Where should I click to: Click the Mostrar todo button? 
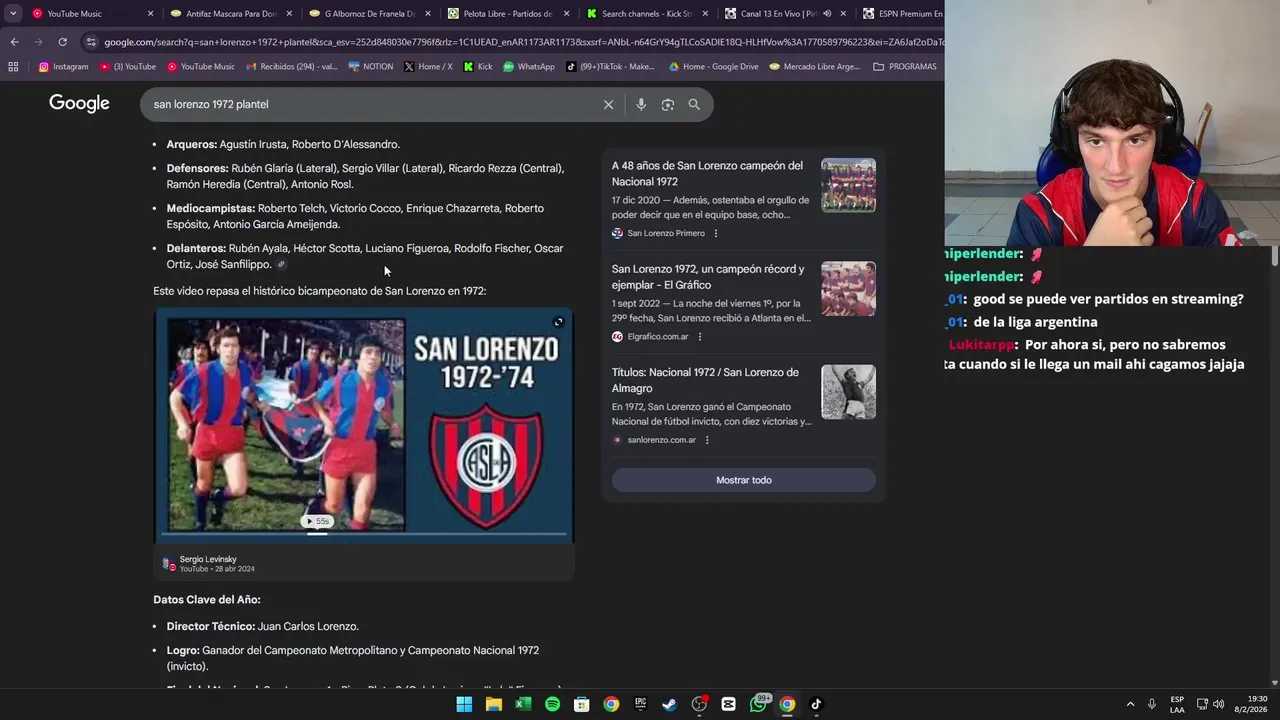[x=744, y=480]
